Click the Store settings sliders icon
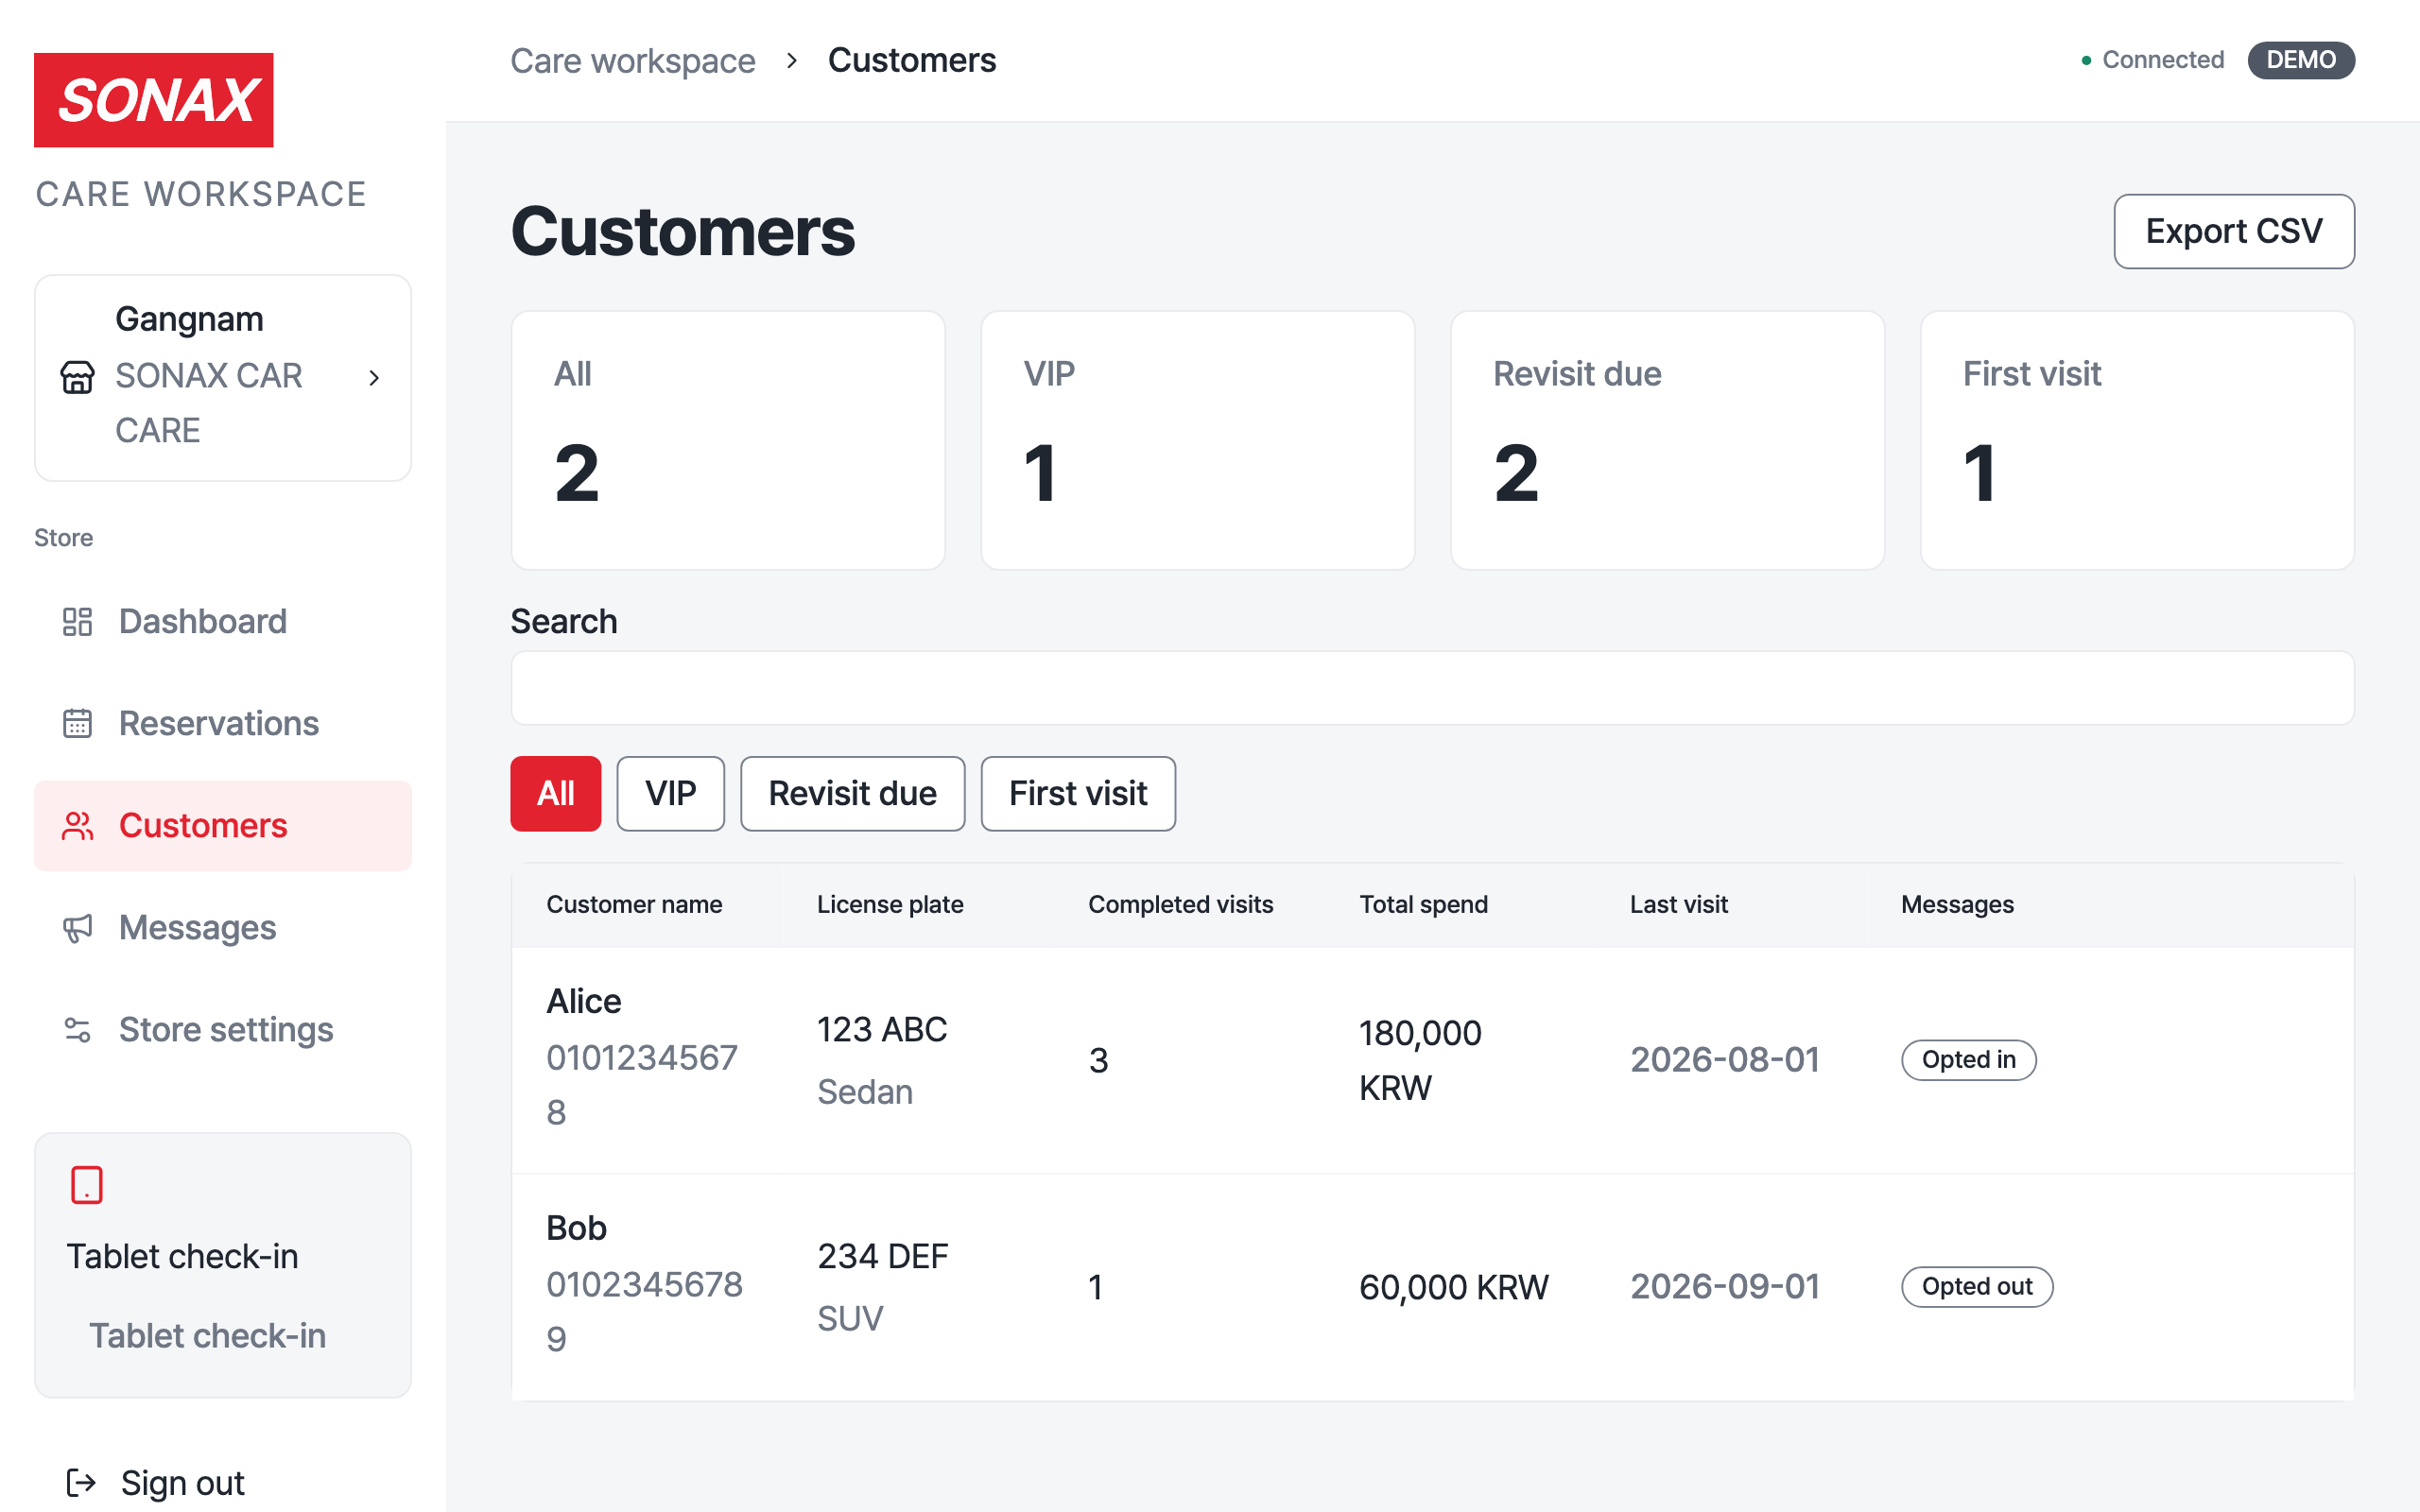The width and height of the screenshot is (2420, 1512). click(x=77, y=1029)
